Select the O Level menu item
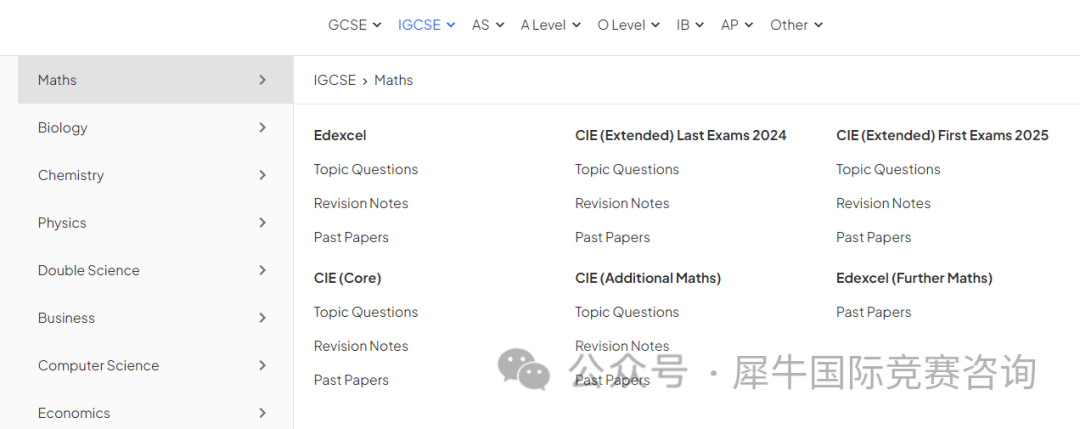The image size is (1080, 429). [x=628, y=25]
